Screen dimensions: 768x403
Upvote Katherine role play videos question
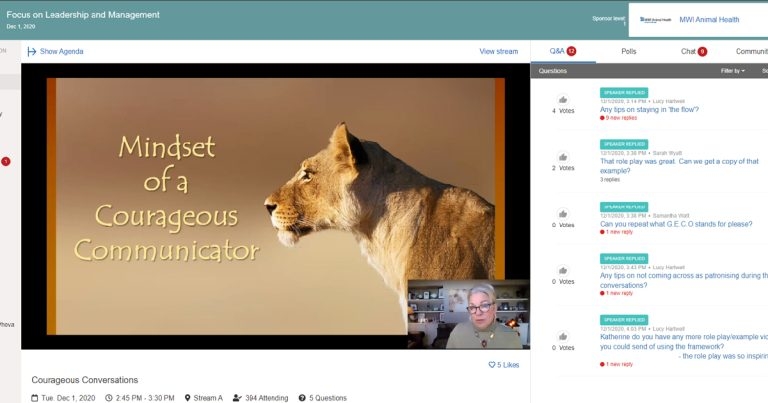coord(563,337)
